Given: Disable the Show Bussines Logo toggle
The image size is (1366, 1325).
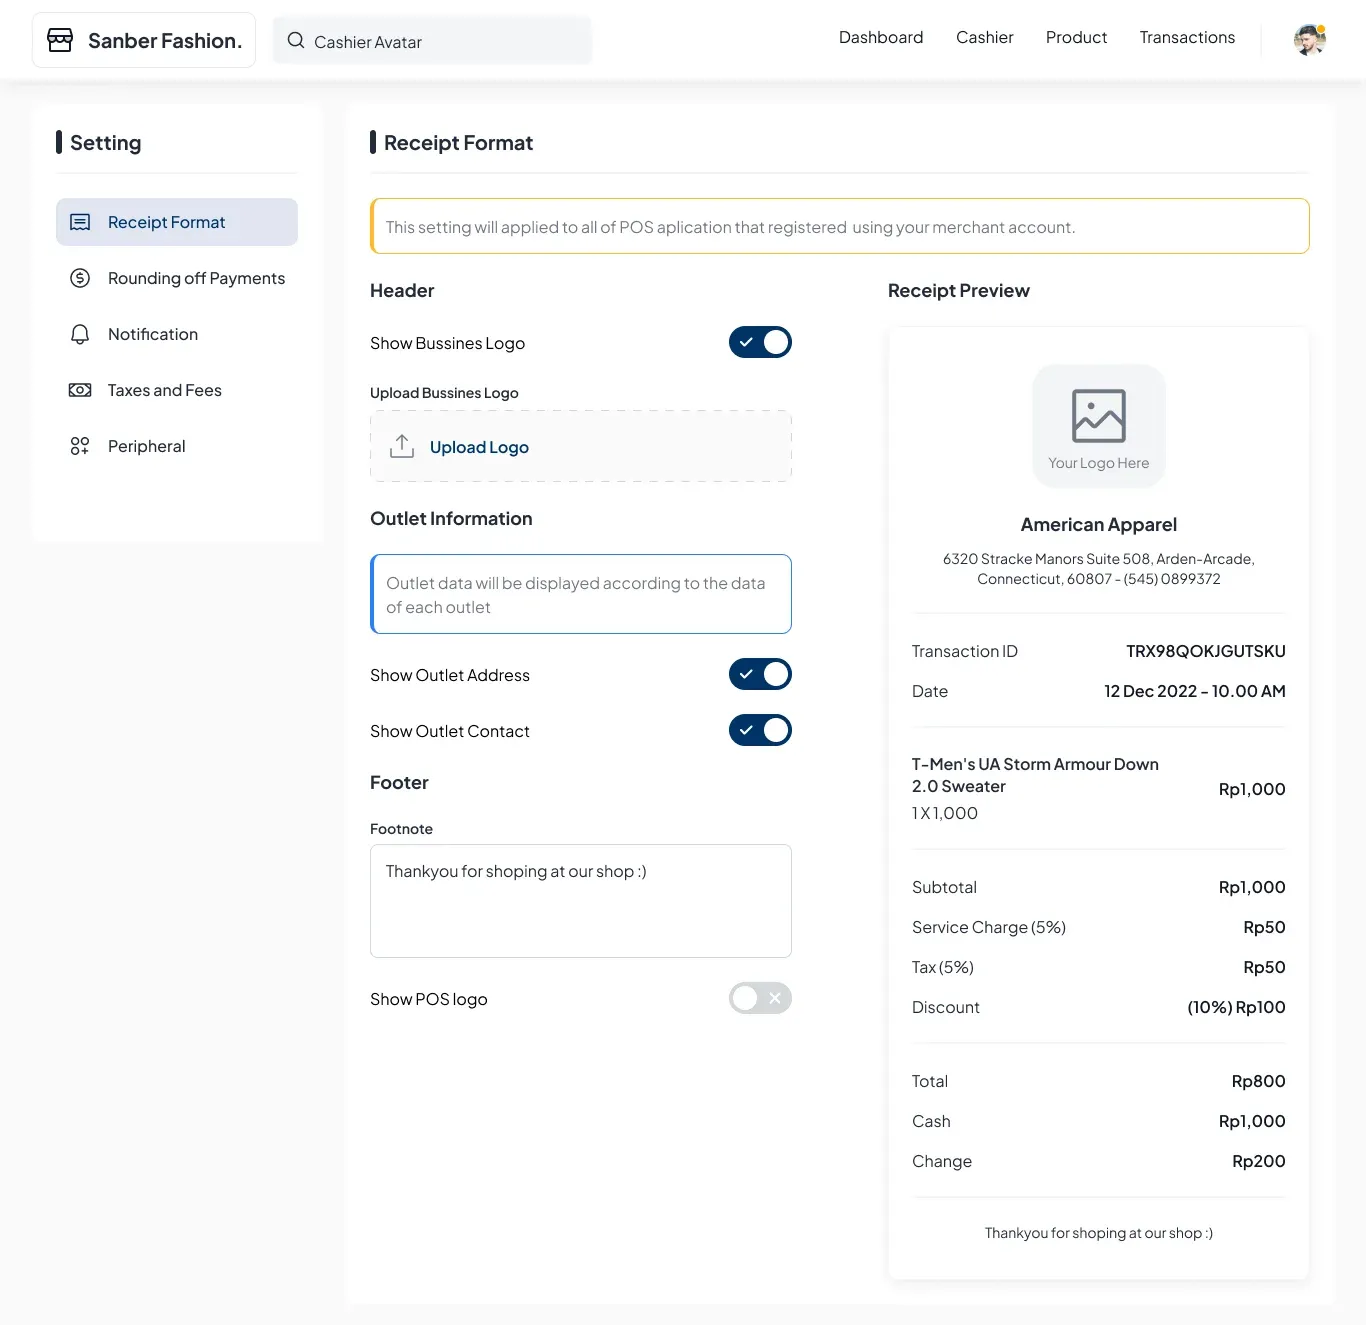Looking at the screenshot, I should (760, 342).
